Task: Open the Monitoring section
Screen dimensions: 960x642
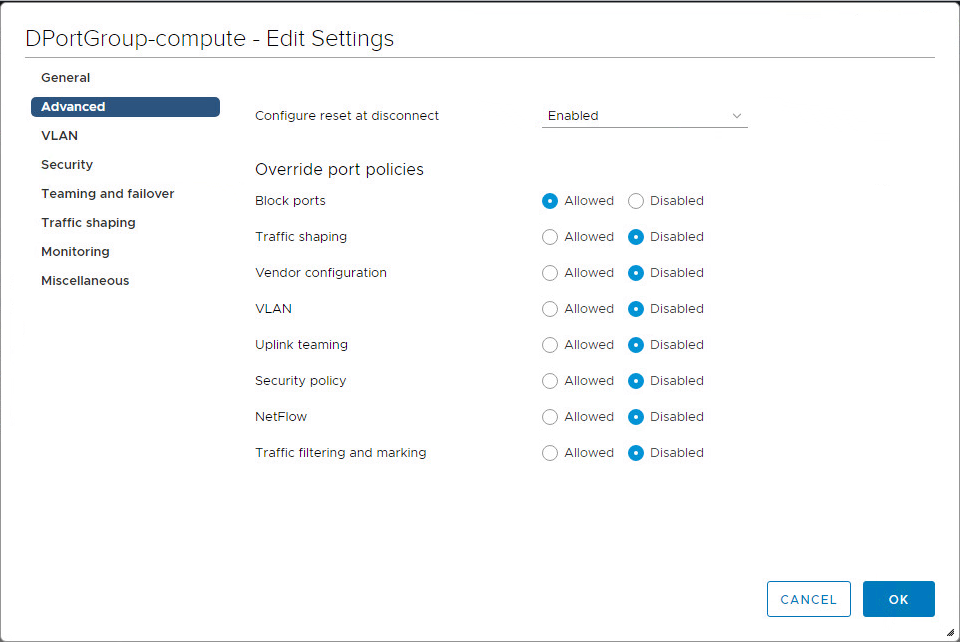Action: (75, 252)
